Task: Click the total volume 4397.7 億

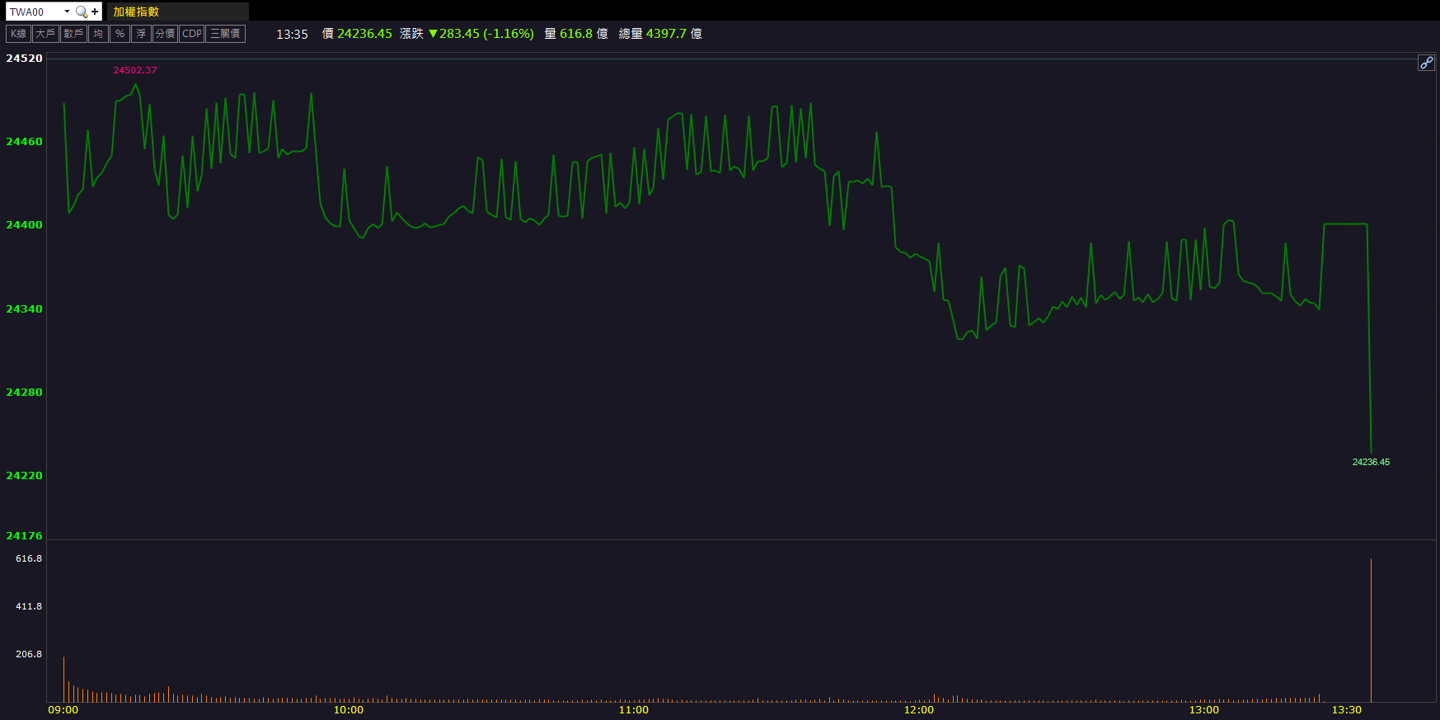Action: pyautogui.click(x=674, y=33)
